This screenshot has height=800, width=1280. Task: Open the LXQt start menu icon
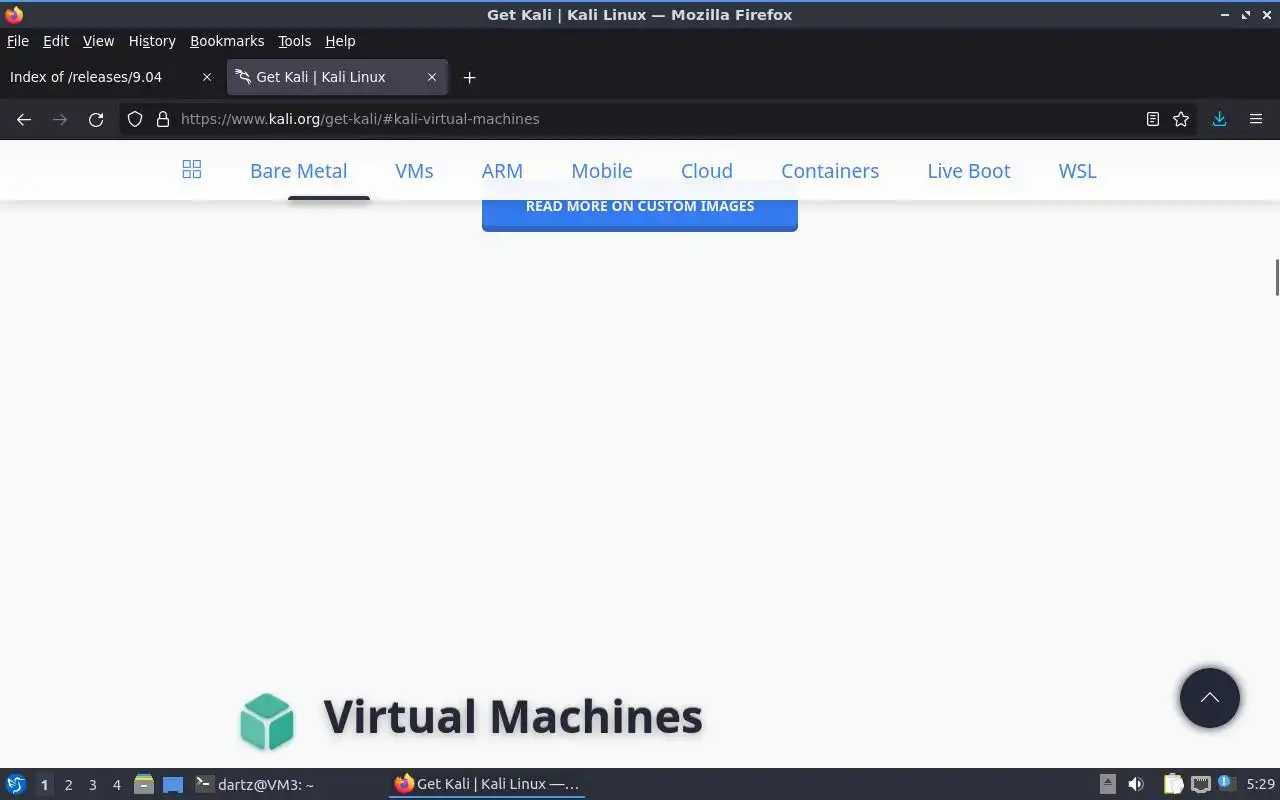pos(16,784)
